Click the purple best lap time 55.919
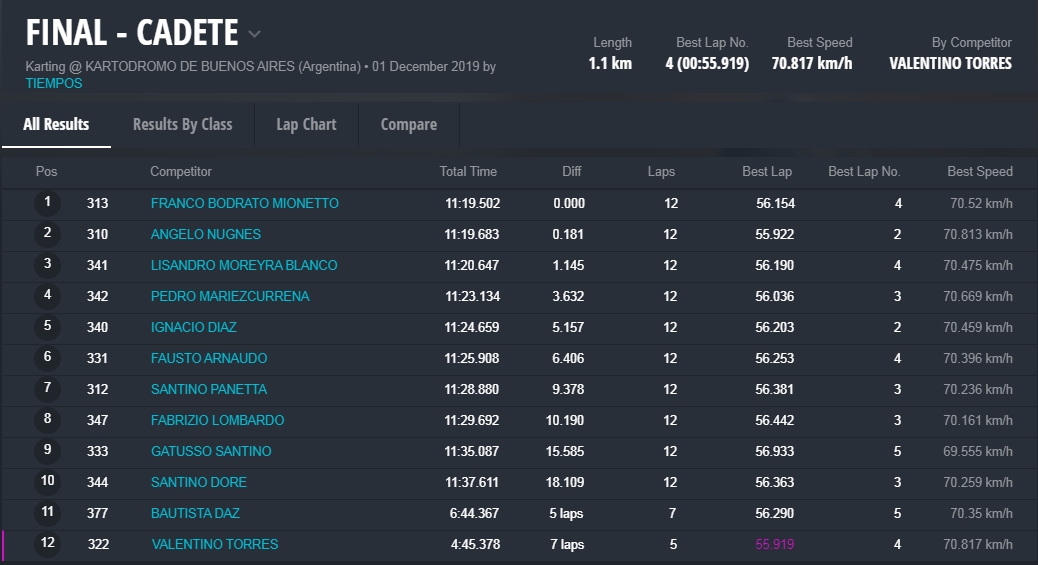This screenshot has height=565, width=1038. tap(773, 545)
